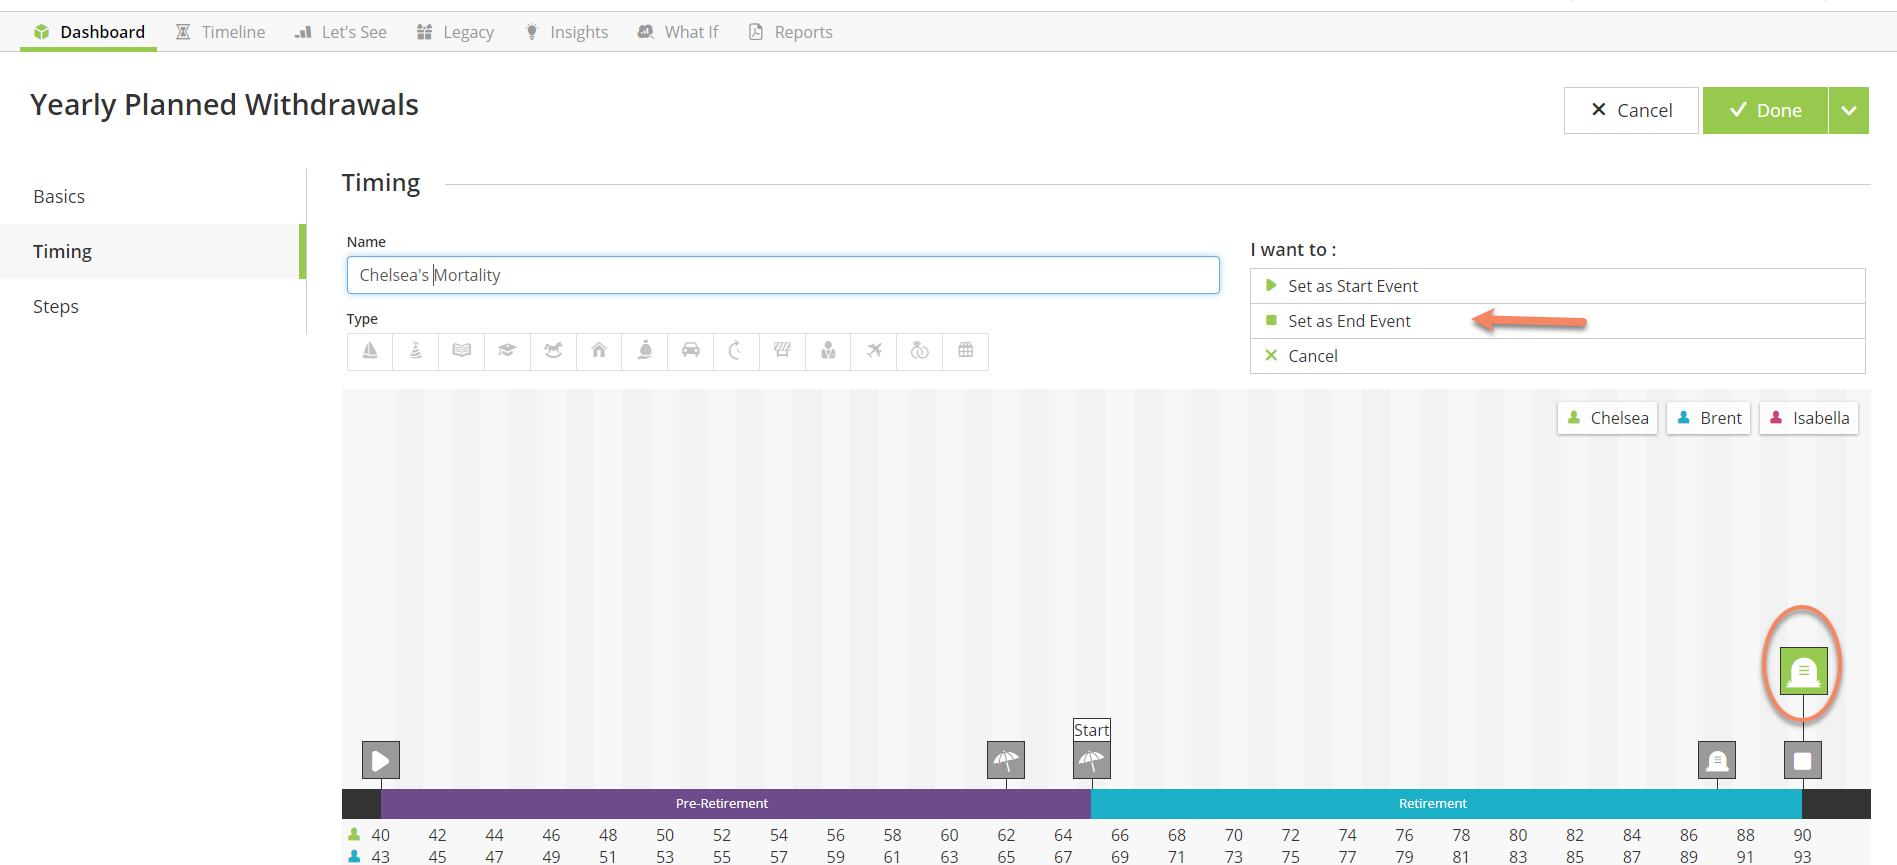Click the purple Pre-Retirement timeline bar
Image resolution: width=1897 pixels, height=865 pixels.
coord(736,804)
